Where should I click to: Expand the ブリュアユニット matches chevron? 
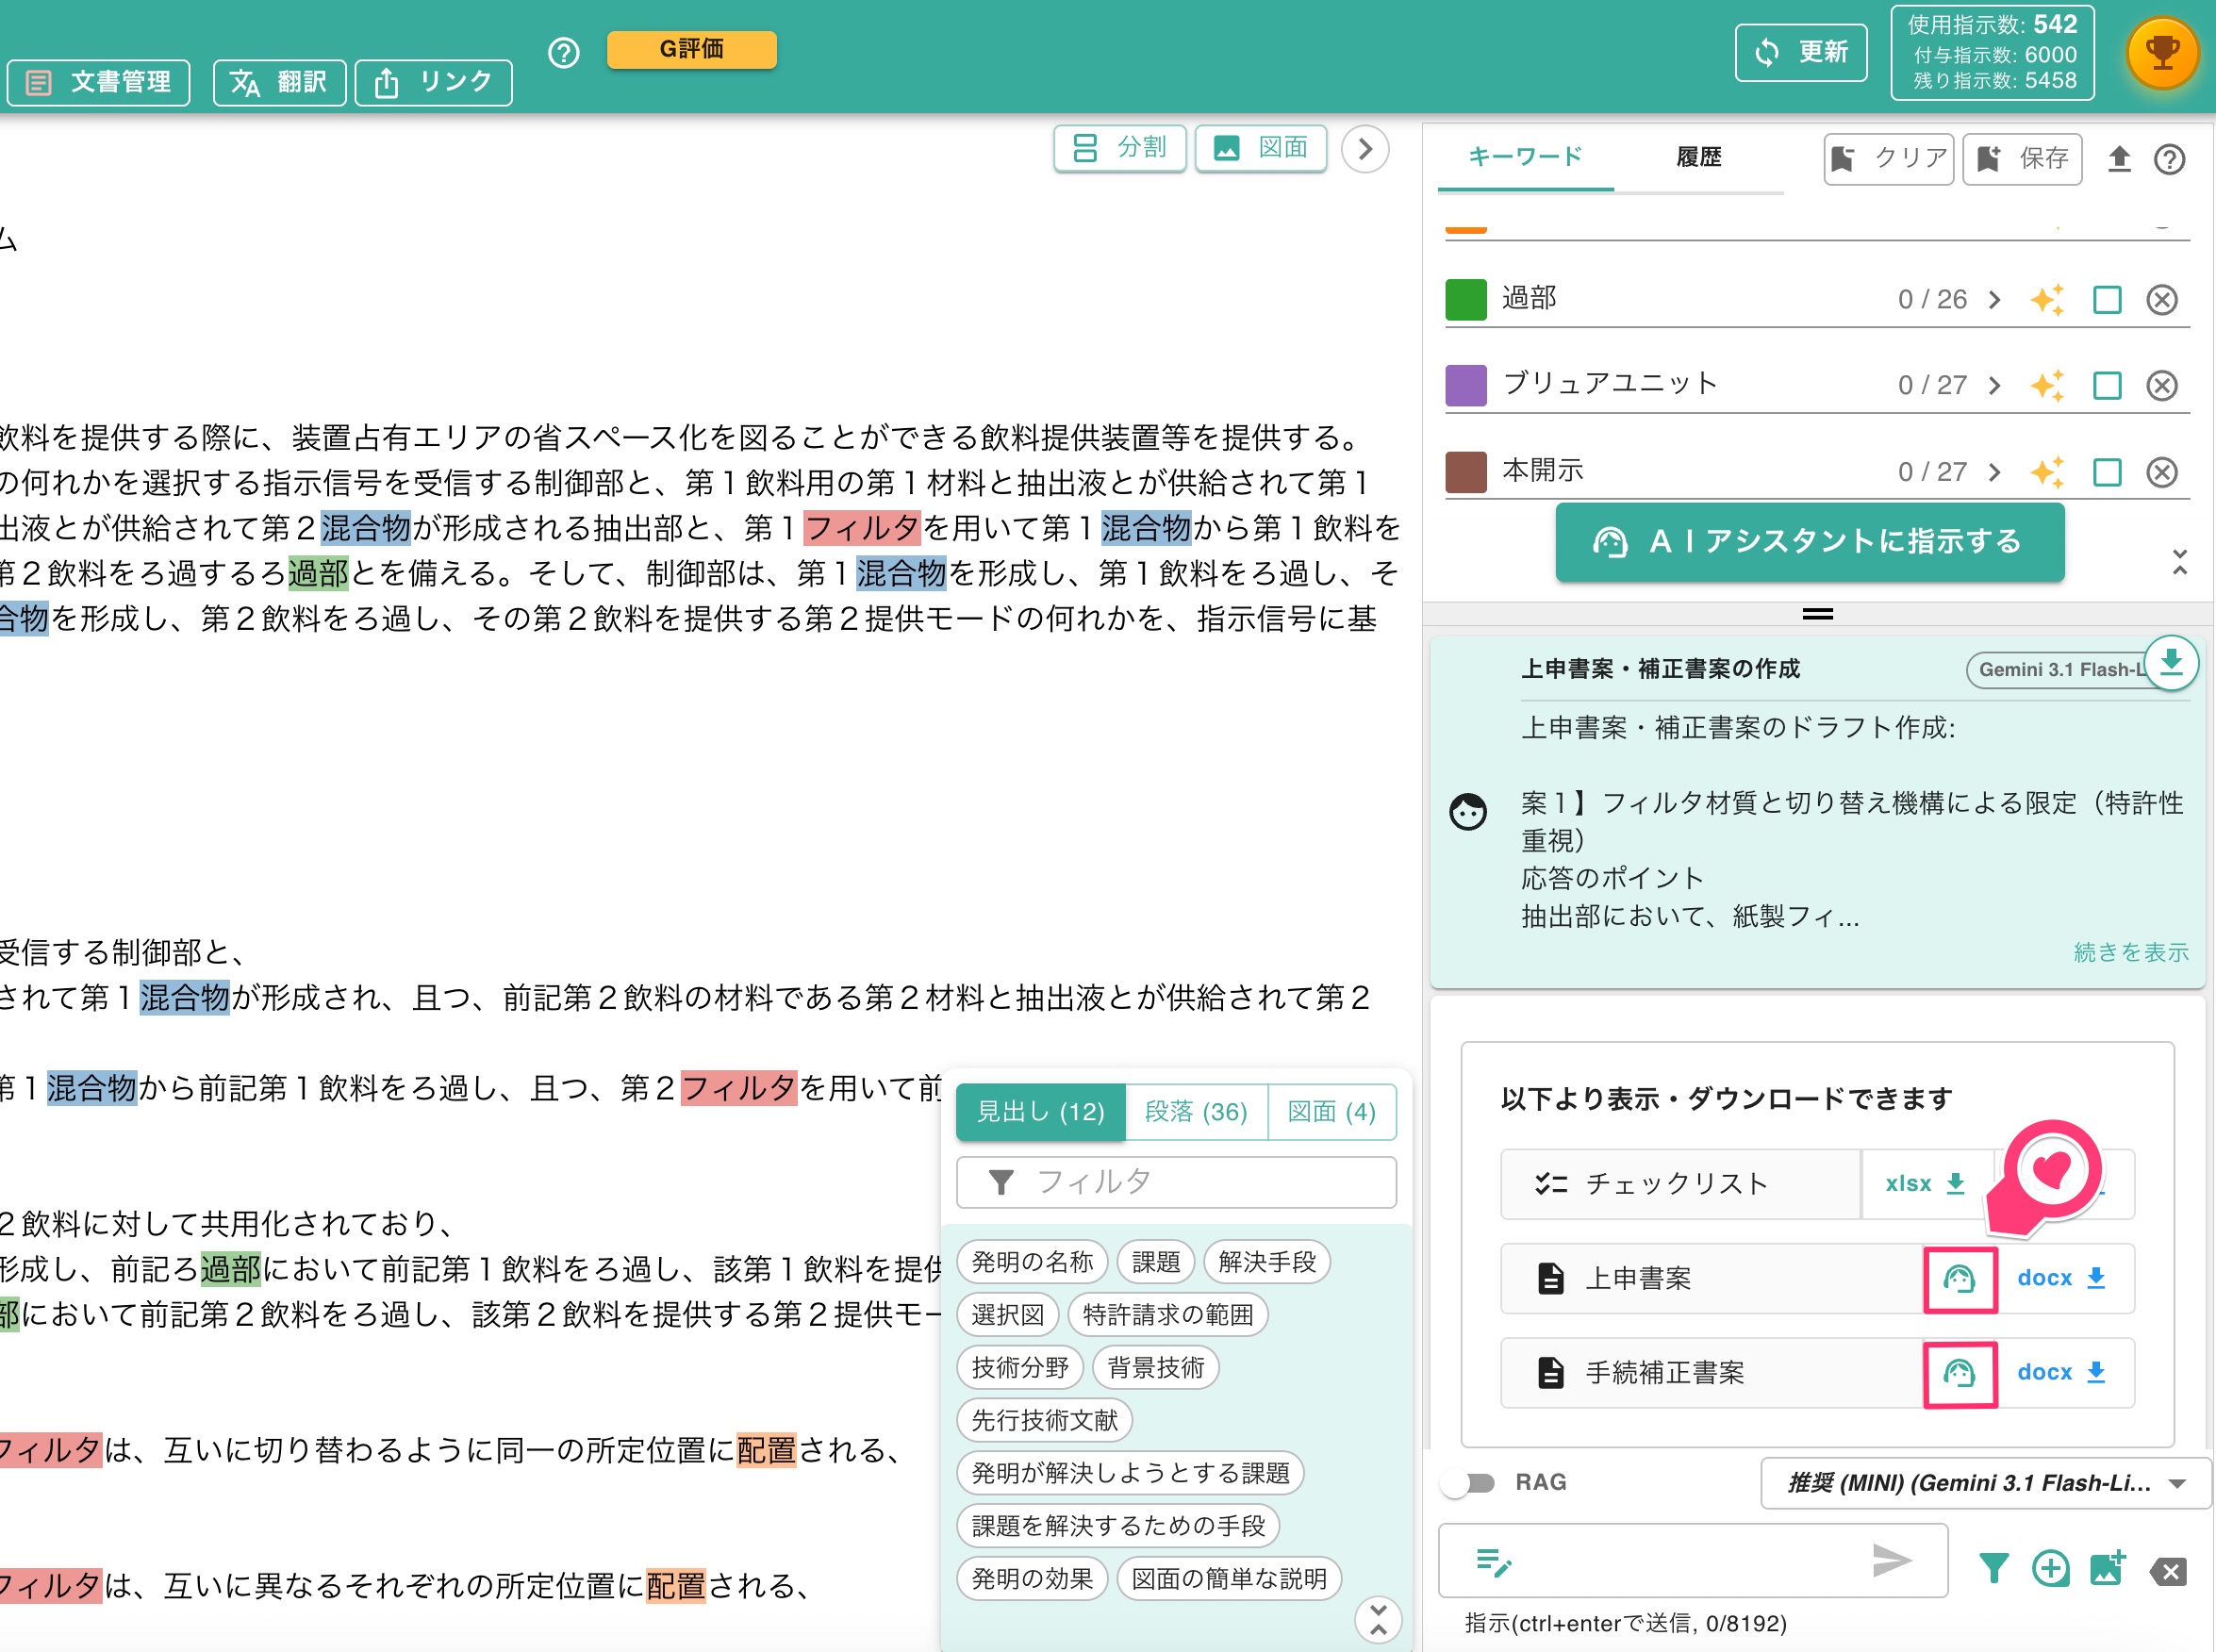click(1995, 386)
